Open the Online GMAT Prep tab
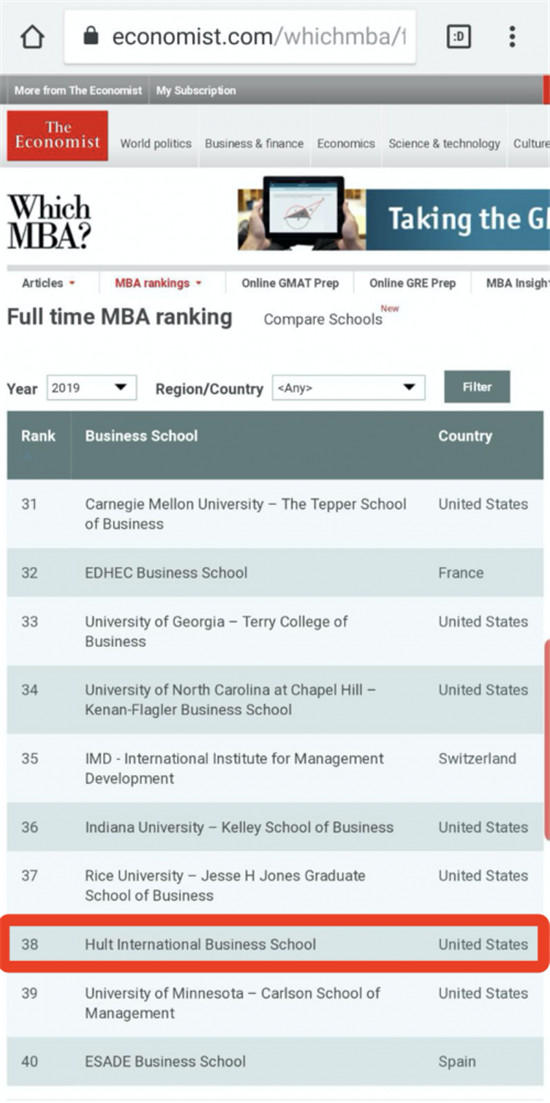Image resolution: width=550 pixels, height=1103 pixels. 290,283
